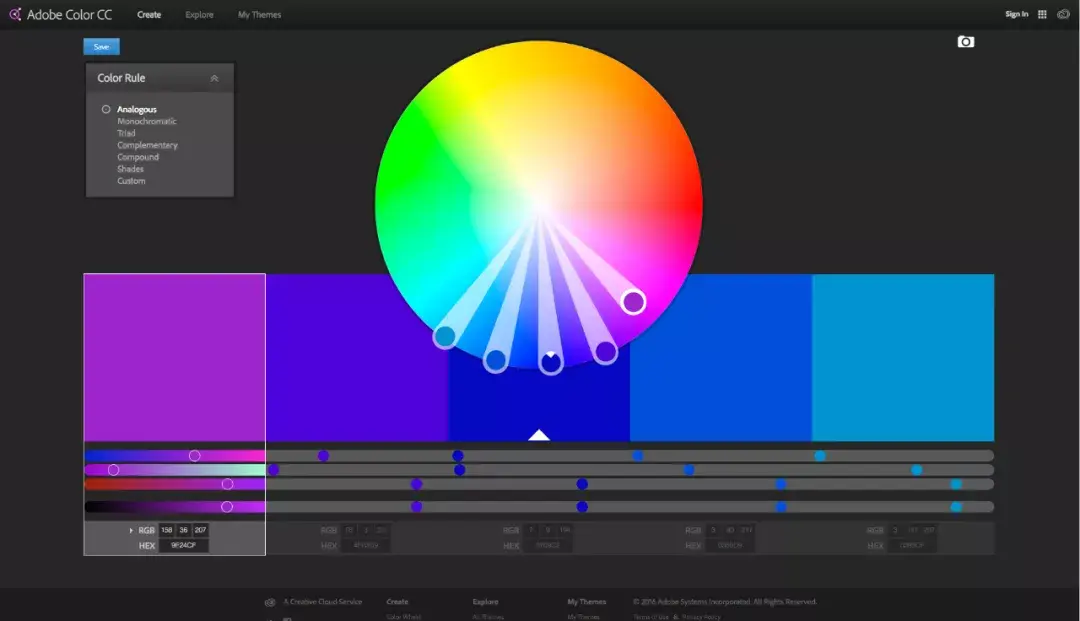Click footer Create link
This screenshot has width=1080, height=621.
[x=397, y=602]
